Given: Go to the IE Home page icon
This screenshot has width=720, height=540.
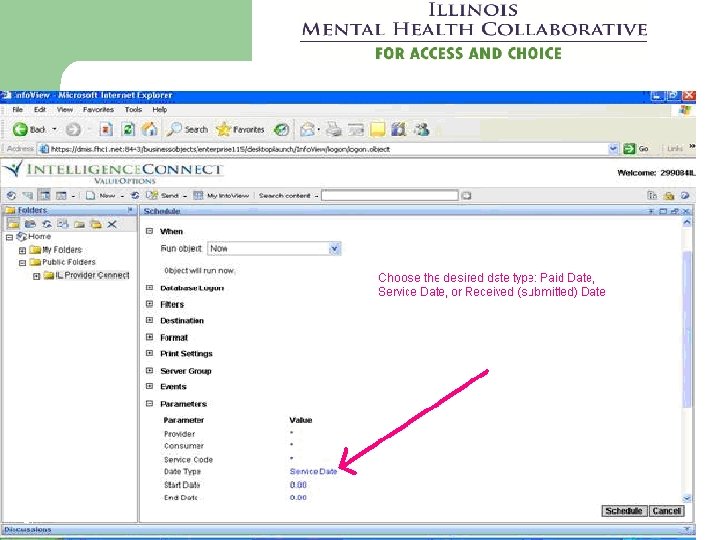Looking at the screenshot, I should 150,129.
